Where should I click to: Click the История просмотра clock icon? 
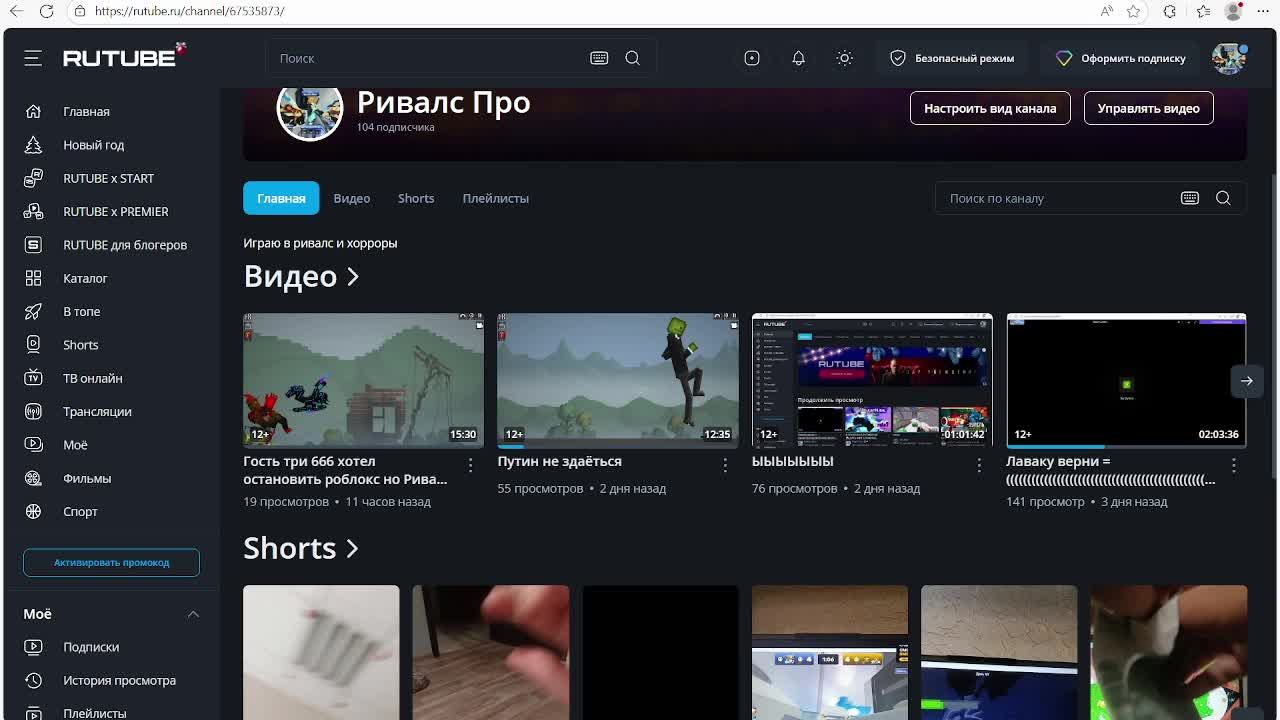[x=33, y=680]
